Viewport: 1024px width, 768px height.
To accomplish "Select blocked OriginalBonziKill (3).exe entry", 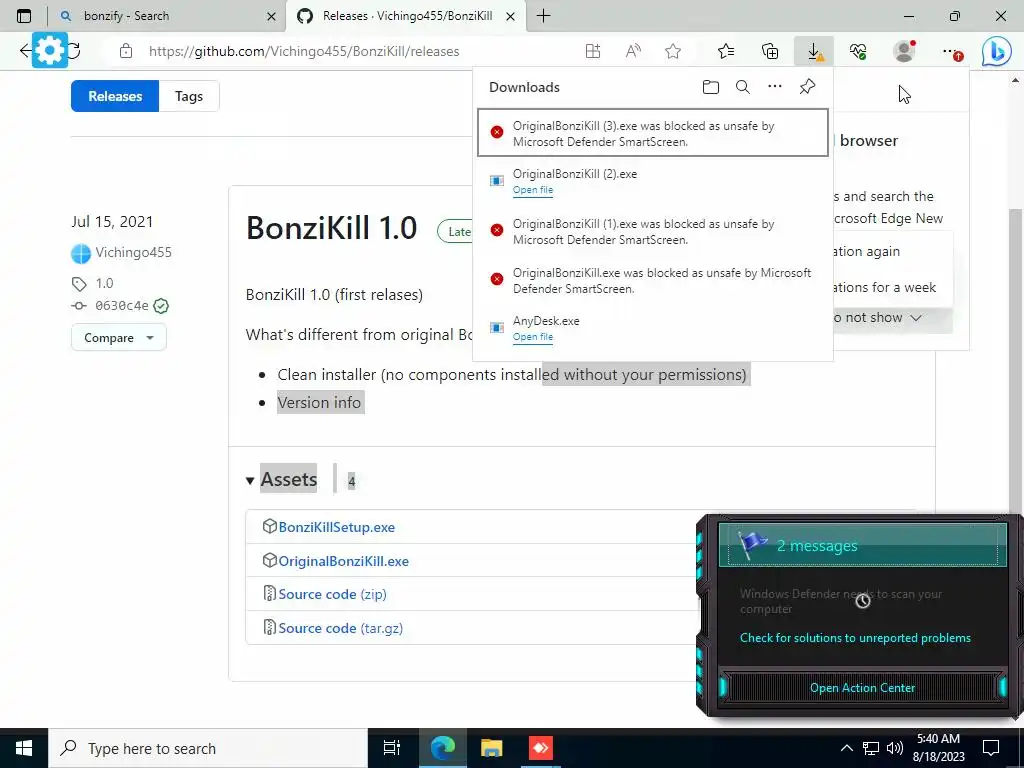I will coord(653,133).
